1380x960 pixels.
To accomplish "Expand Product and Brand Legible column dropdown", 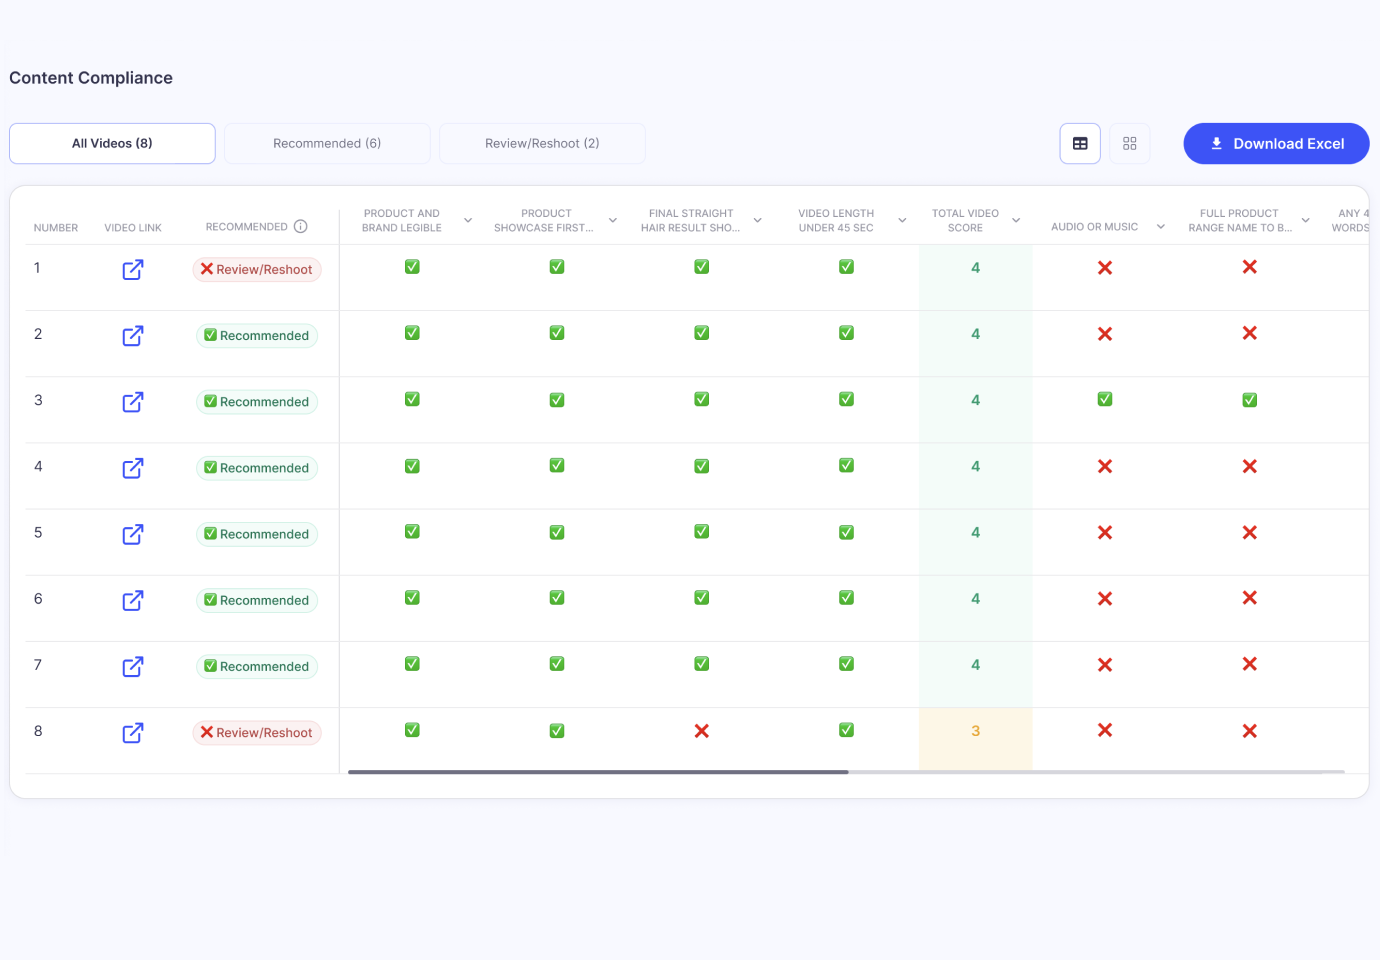I will coord(468,221).
